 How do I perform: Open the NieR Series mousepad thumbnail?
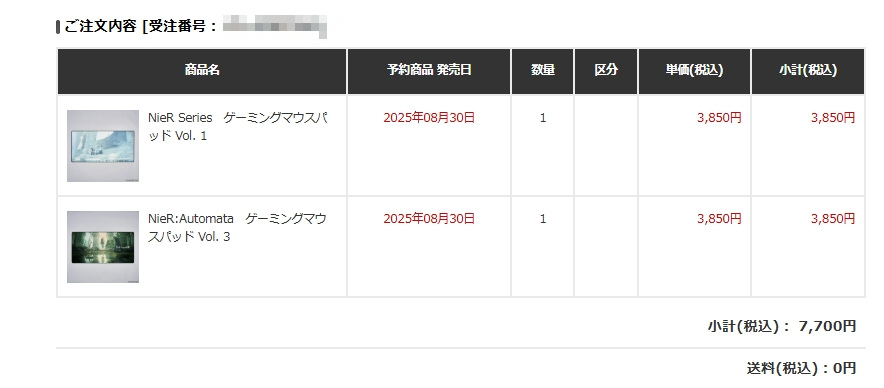103,146
